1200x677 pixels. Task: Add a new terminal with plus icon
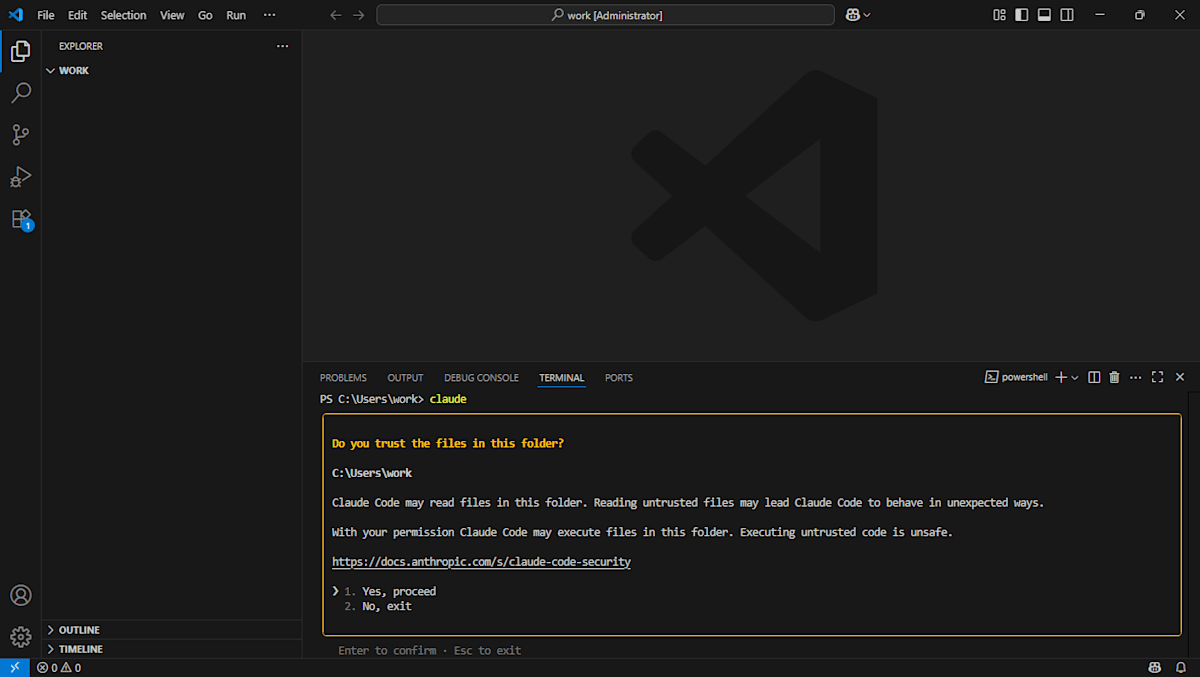coord(1061,377)
